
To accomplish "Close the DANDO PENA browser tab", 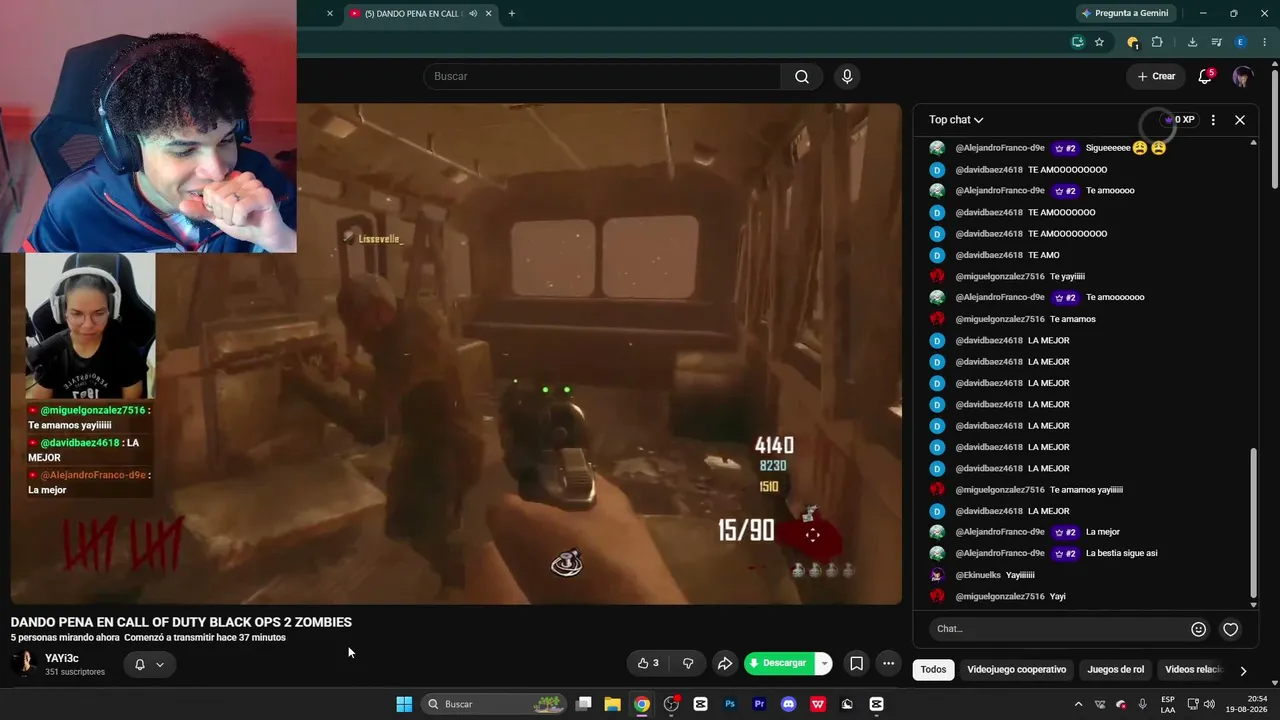I will pos(489,14).
